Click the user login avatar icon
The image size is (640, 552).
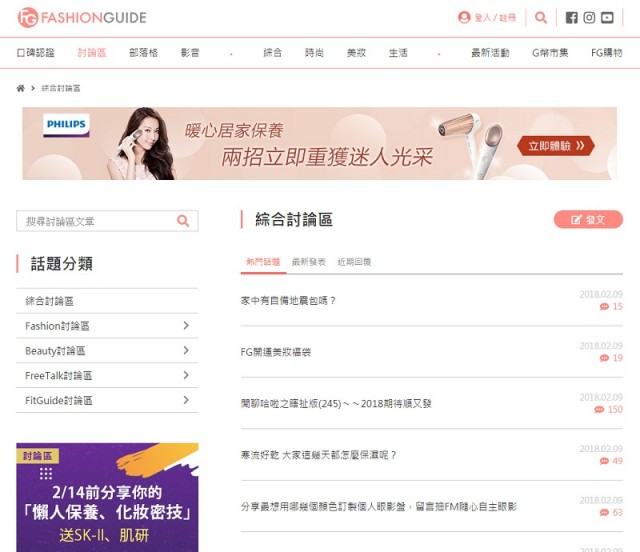(464, 17)
